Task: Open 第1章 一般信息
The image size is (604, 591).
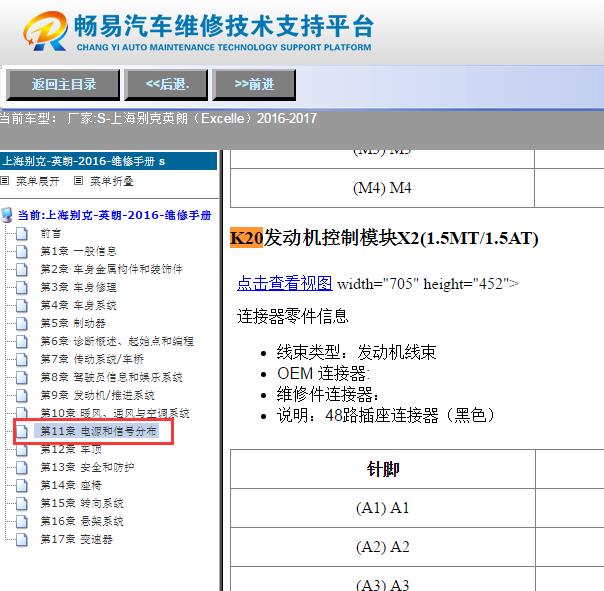Action: click(x=79, y=251)
